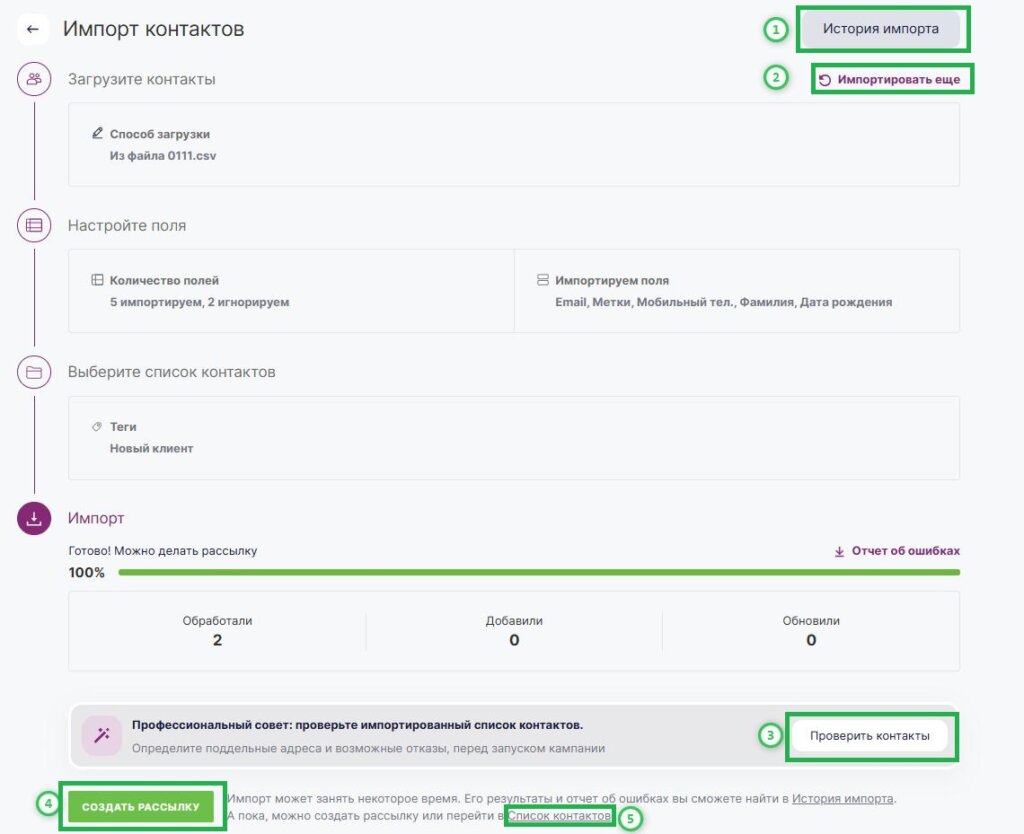Click the magic wand tip icon

(x=102, y=736)
